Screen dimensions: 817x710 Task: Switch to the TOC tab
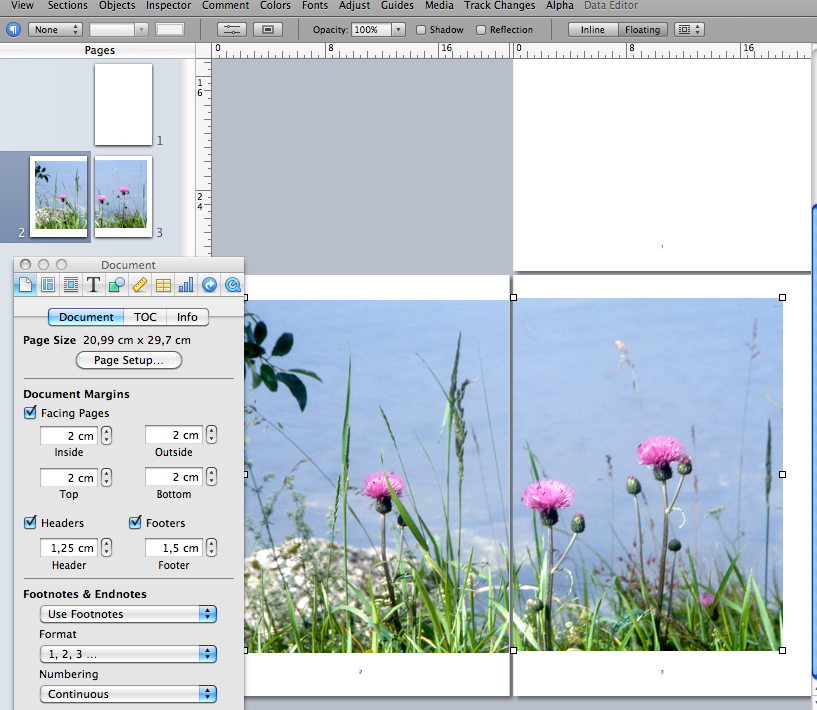click(x=145, y=317)
